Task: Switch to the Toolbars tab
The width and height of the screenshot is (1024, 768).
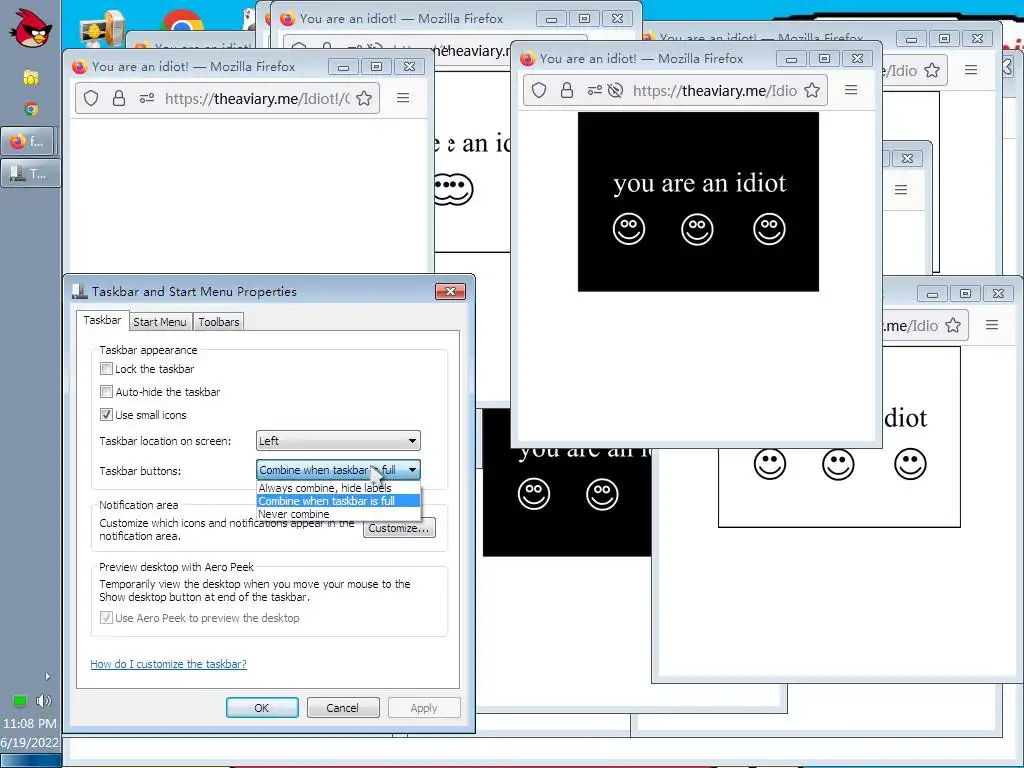Action: [219, 322]
